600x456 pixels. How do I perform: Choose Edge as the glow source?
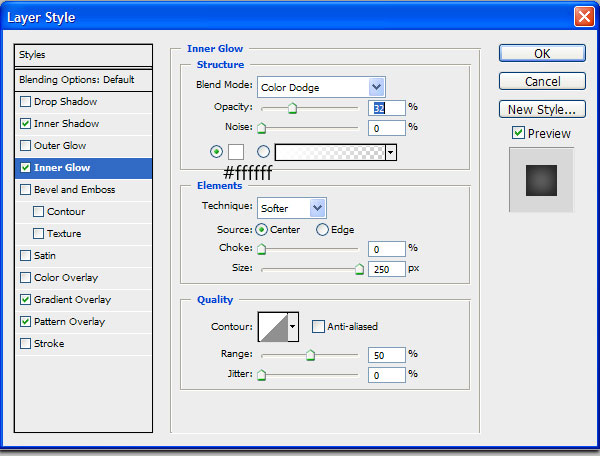tap(322, 230)
